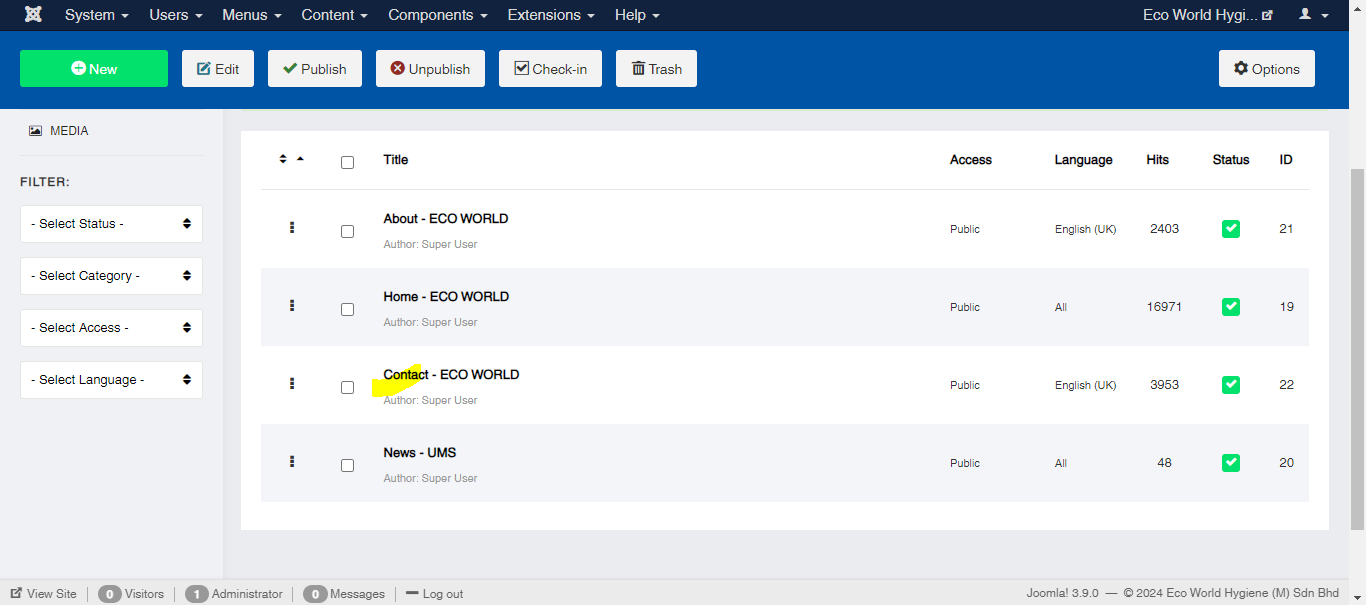The image size is (1366, 605).
Task: Click the drag handle for News - UMS
Action: (x=292, y=462)
